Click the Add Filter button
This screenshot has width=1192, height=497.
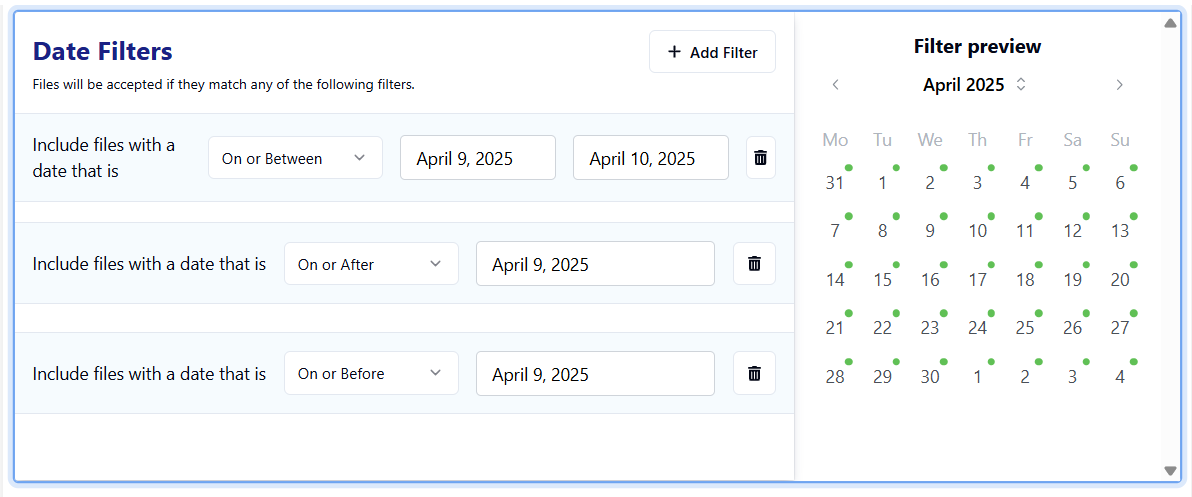[712, 52]
